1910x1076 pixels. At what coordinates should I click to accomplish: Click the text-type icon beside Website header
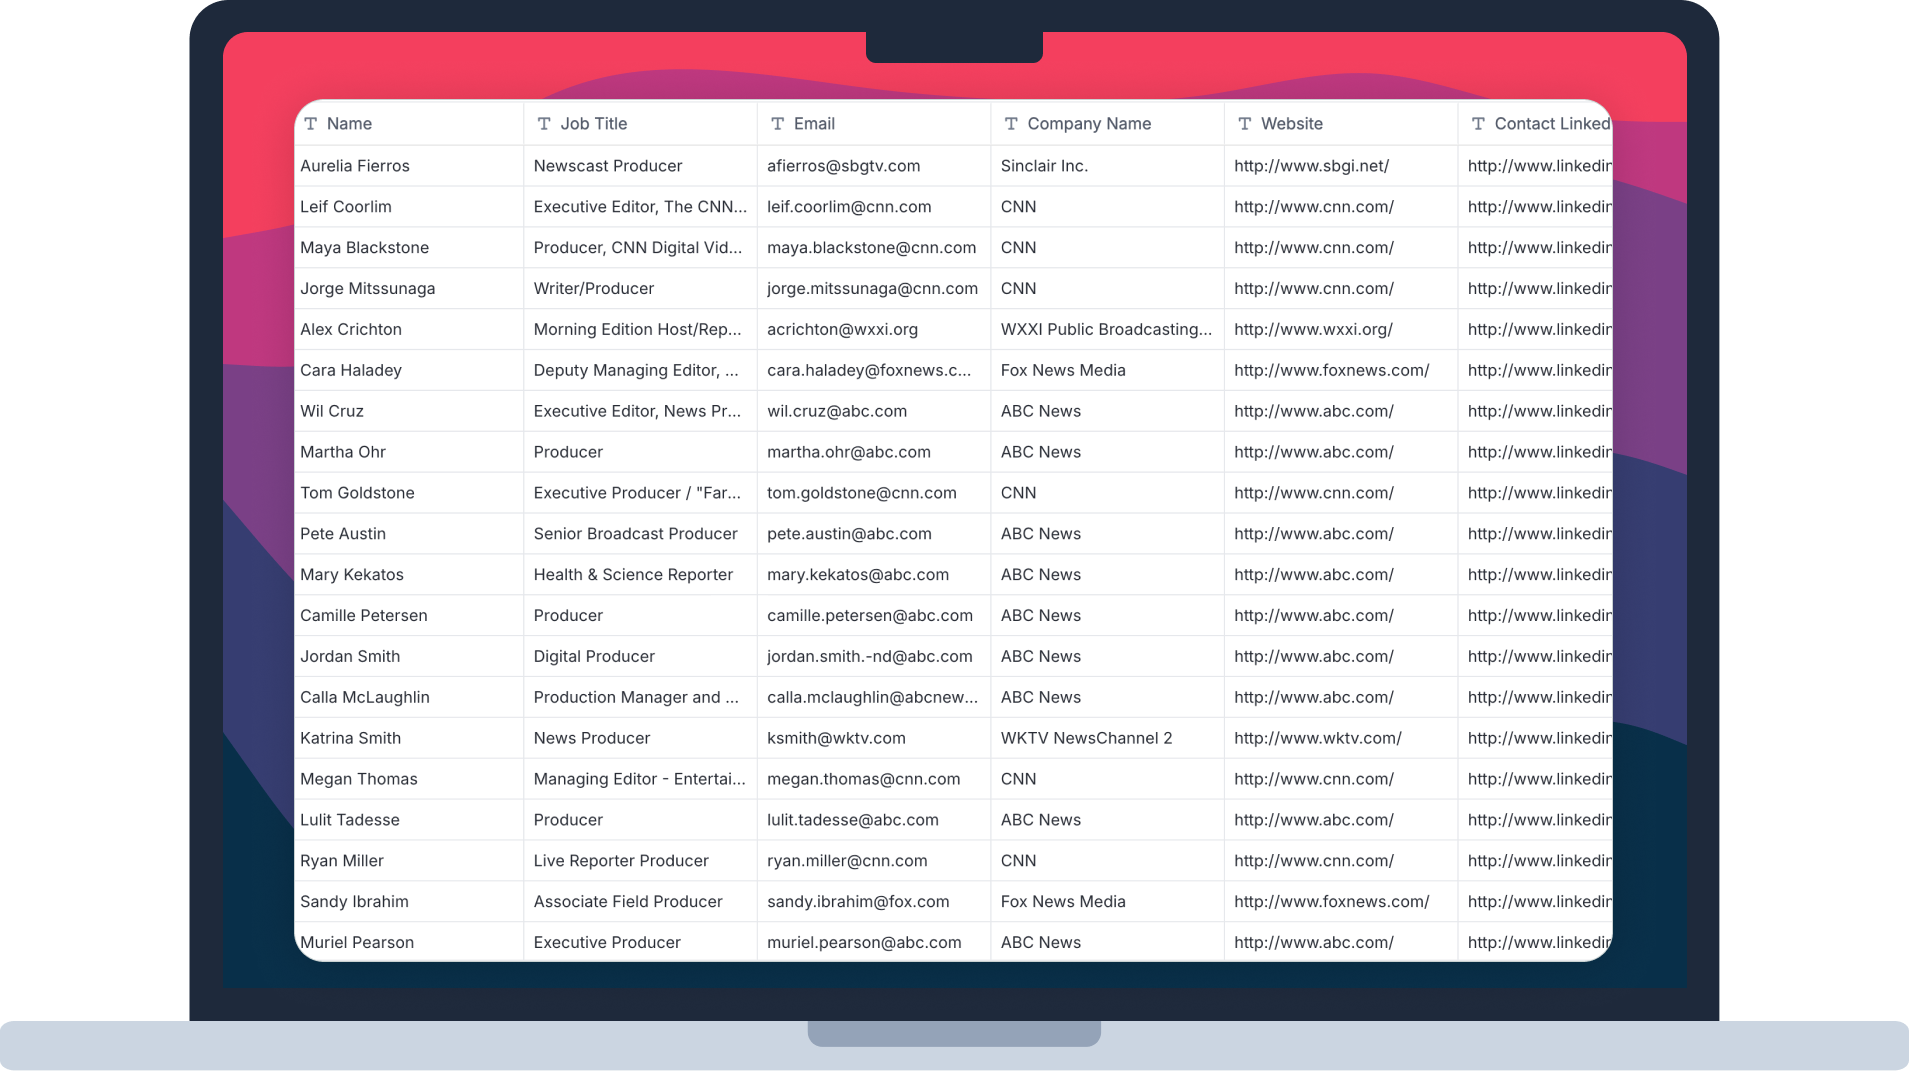[1245, 124]
